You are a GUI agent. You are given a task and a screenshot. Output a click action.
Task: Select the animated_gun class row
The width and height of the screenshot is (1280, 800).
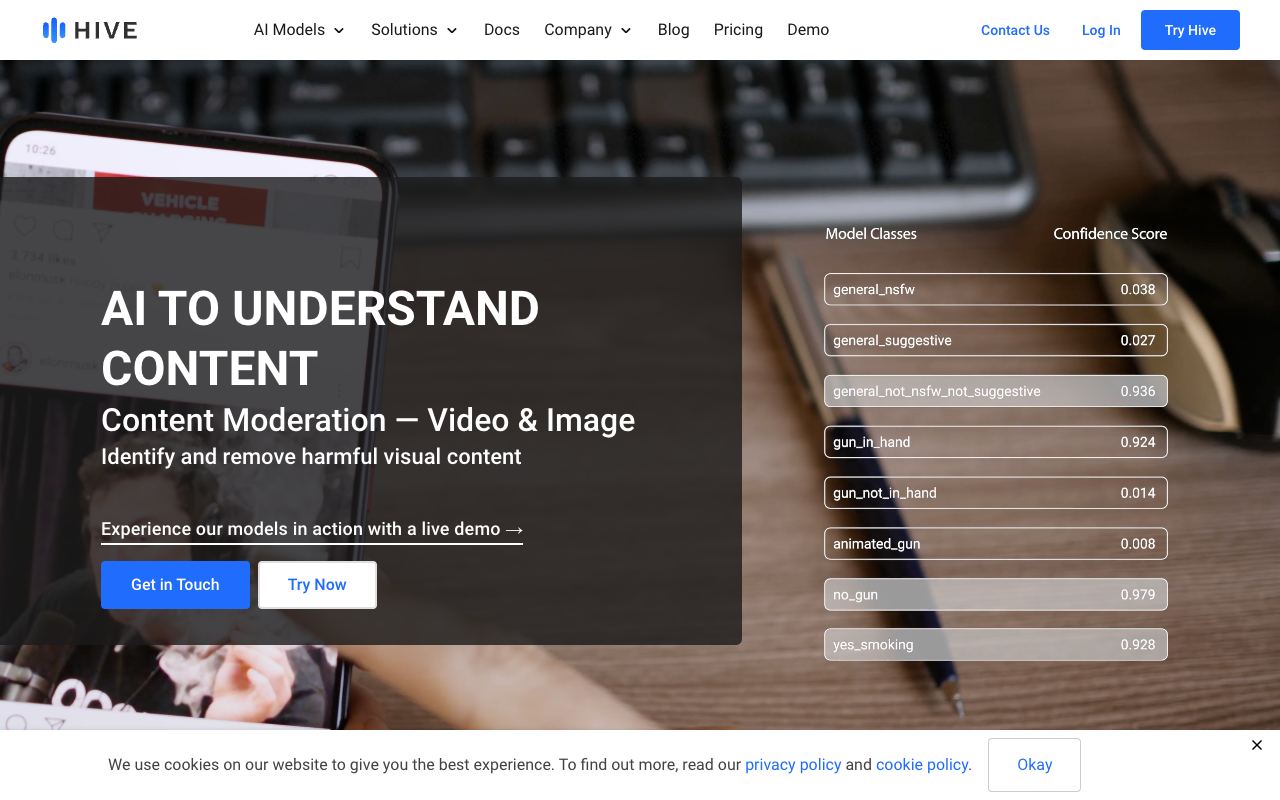(x=996, y=544)
